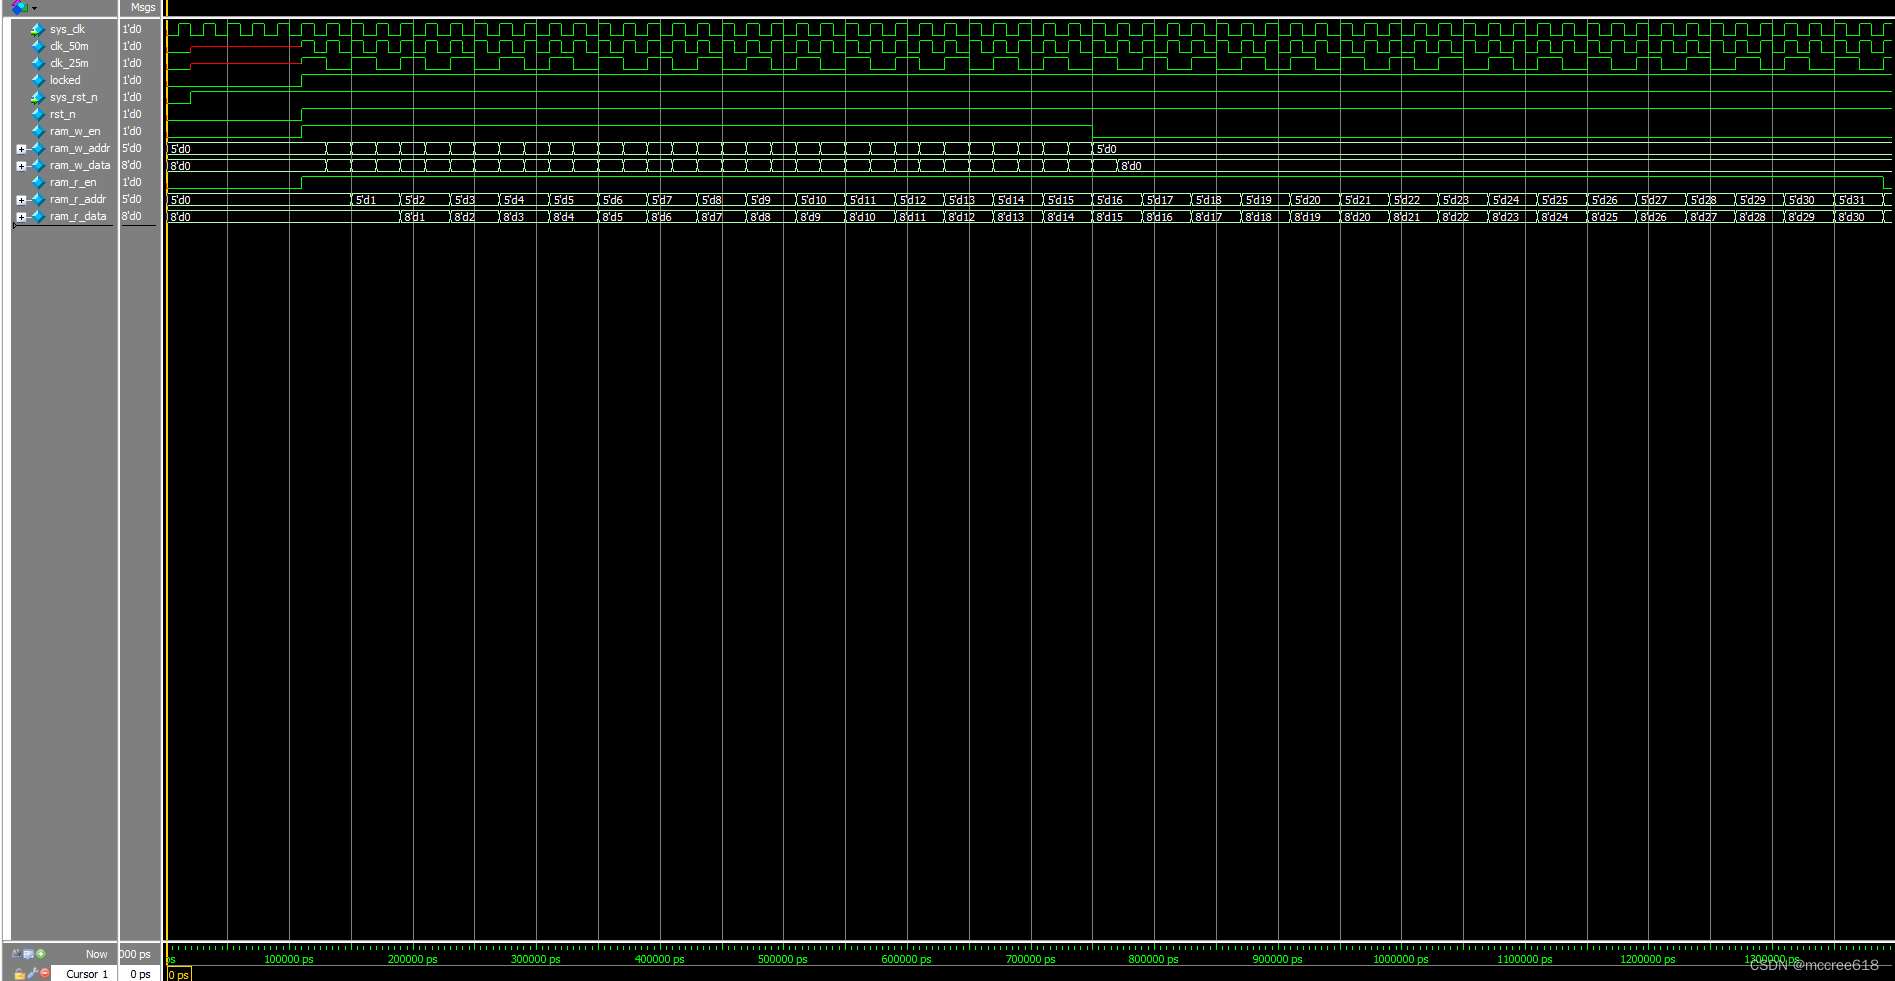Image resolution: width=1895 pixels, height=981 pixels.
Task: Toggle leaf names display icon
Action: point(16,954)
